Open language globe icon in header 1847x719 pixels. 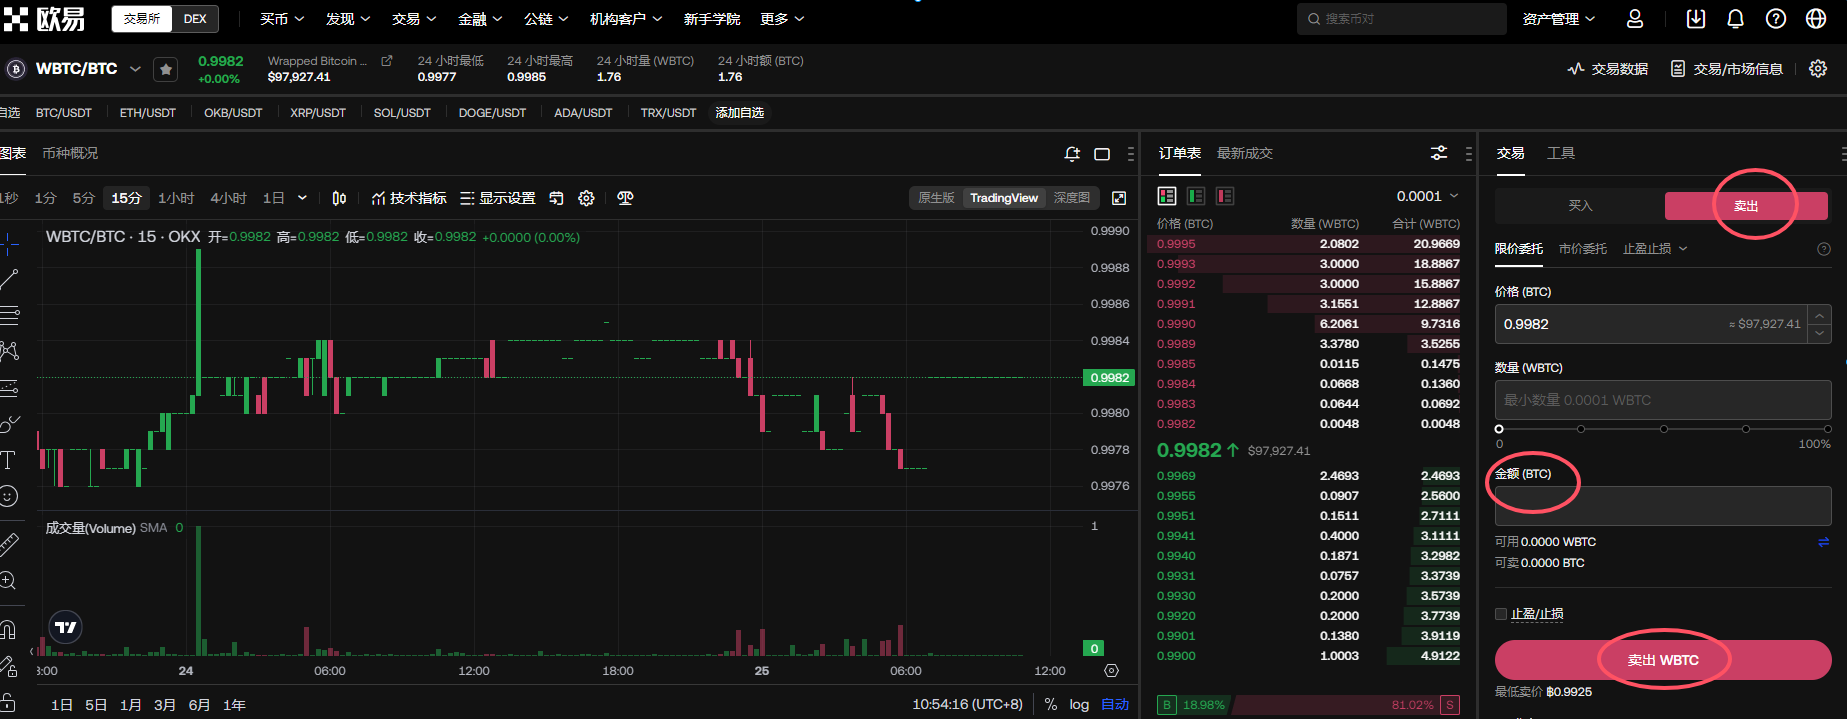tap(1816, 19)
